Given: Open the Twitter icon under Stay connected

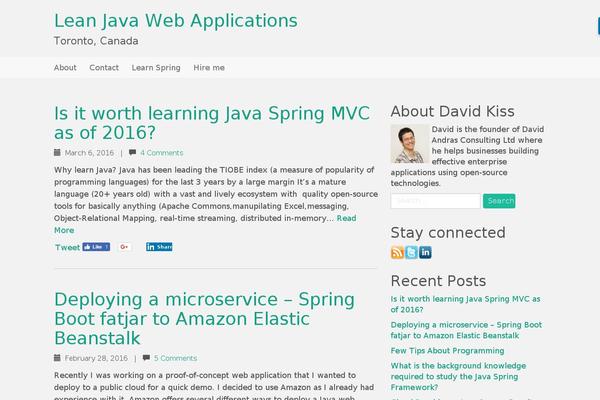Looking at the screenshot, I should [411, 253].
